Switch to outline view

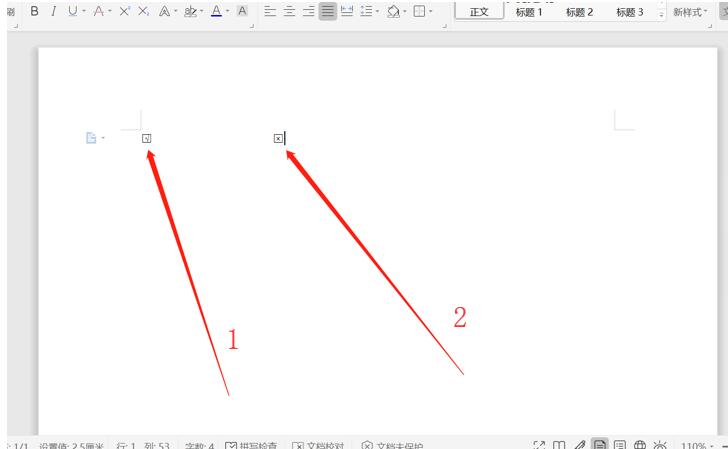click(x=620, y=445)
